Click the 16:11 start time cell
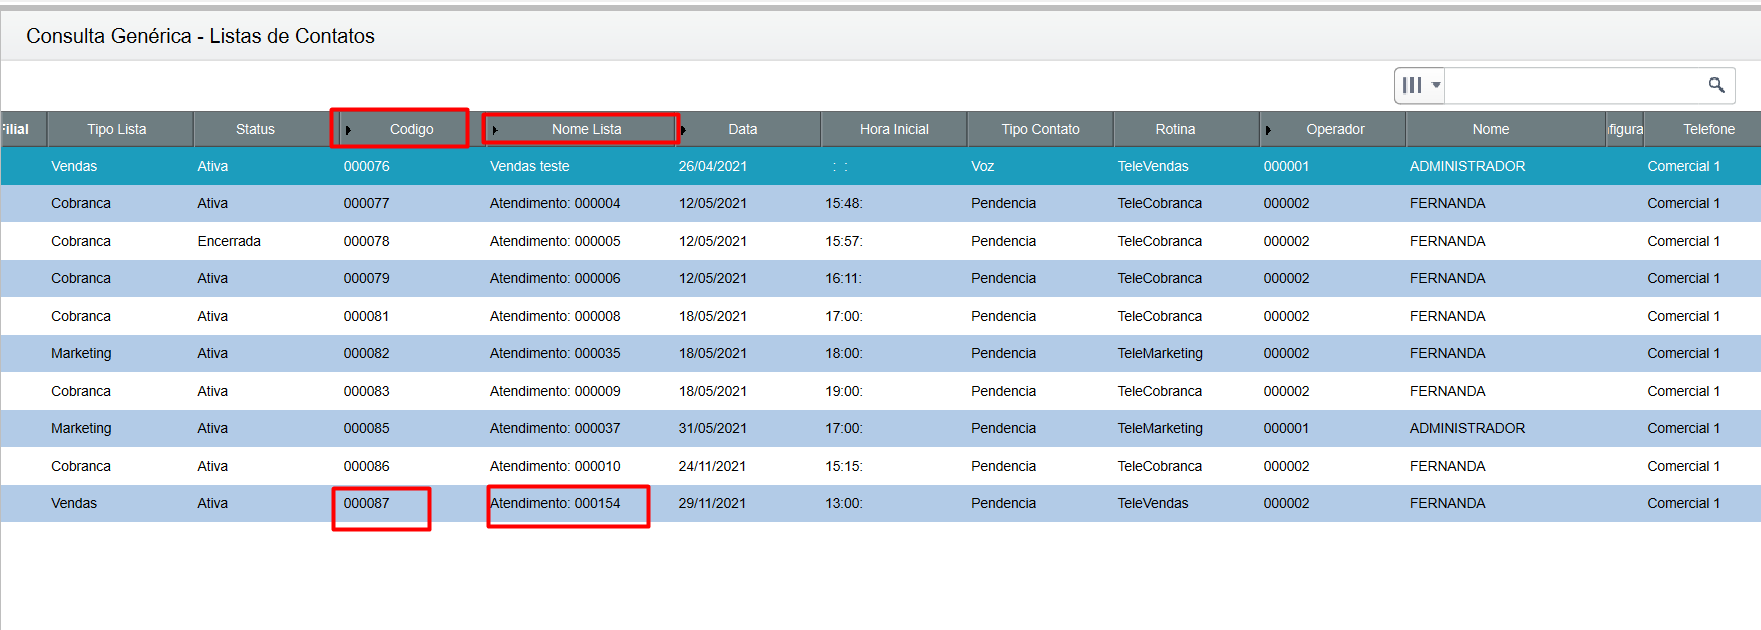Screen dimensions: 1761x630 [843, 278]
